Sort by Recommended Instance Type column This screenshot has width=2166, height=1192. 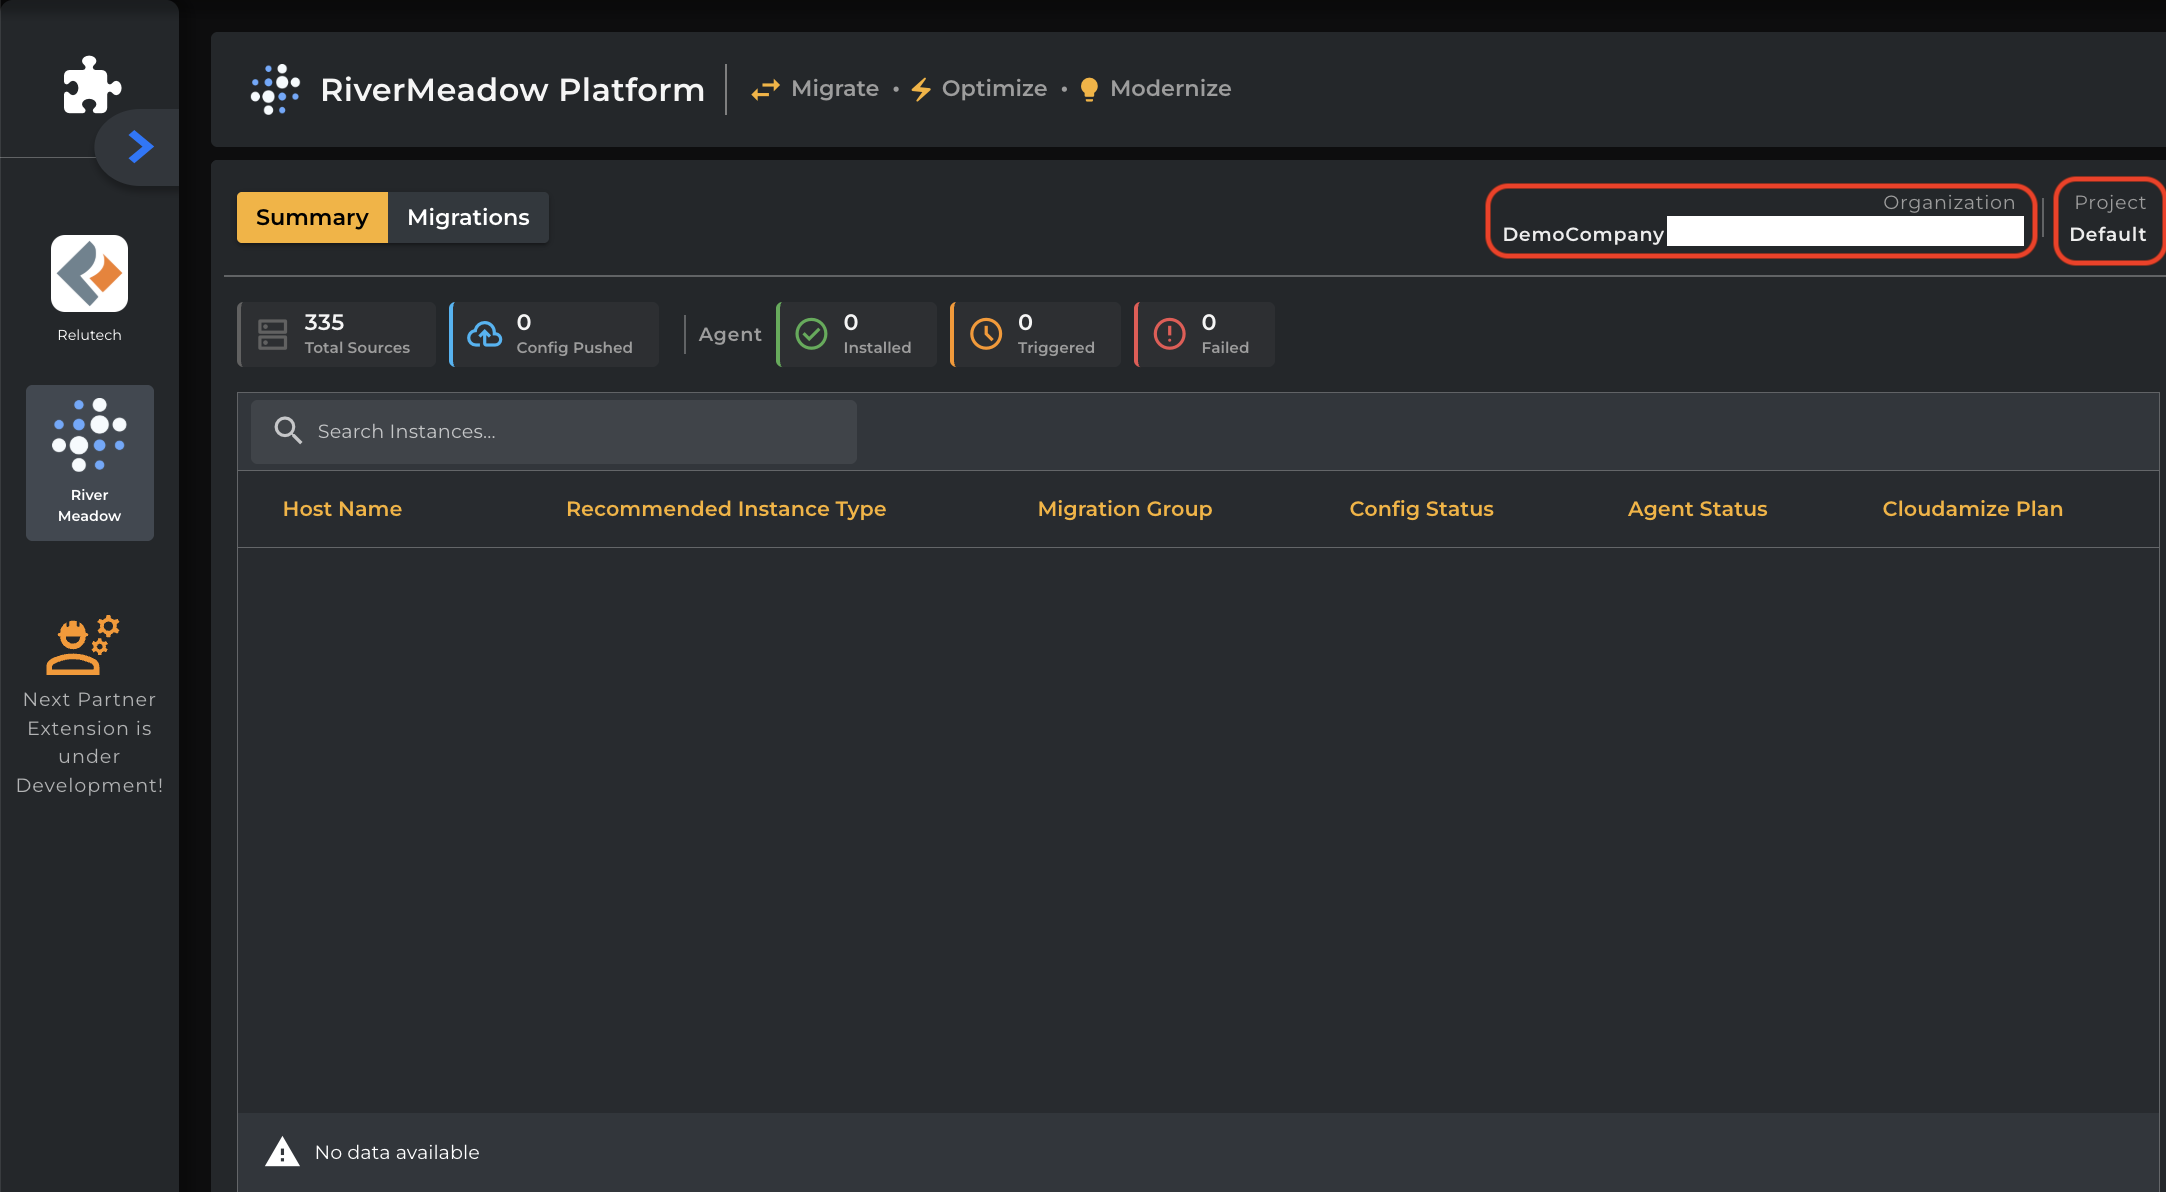tap(726, 509)
